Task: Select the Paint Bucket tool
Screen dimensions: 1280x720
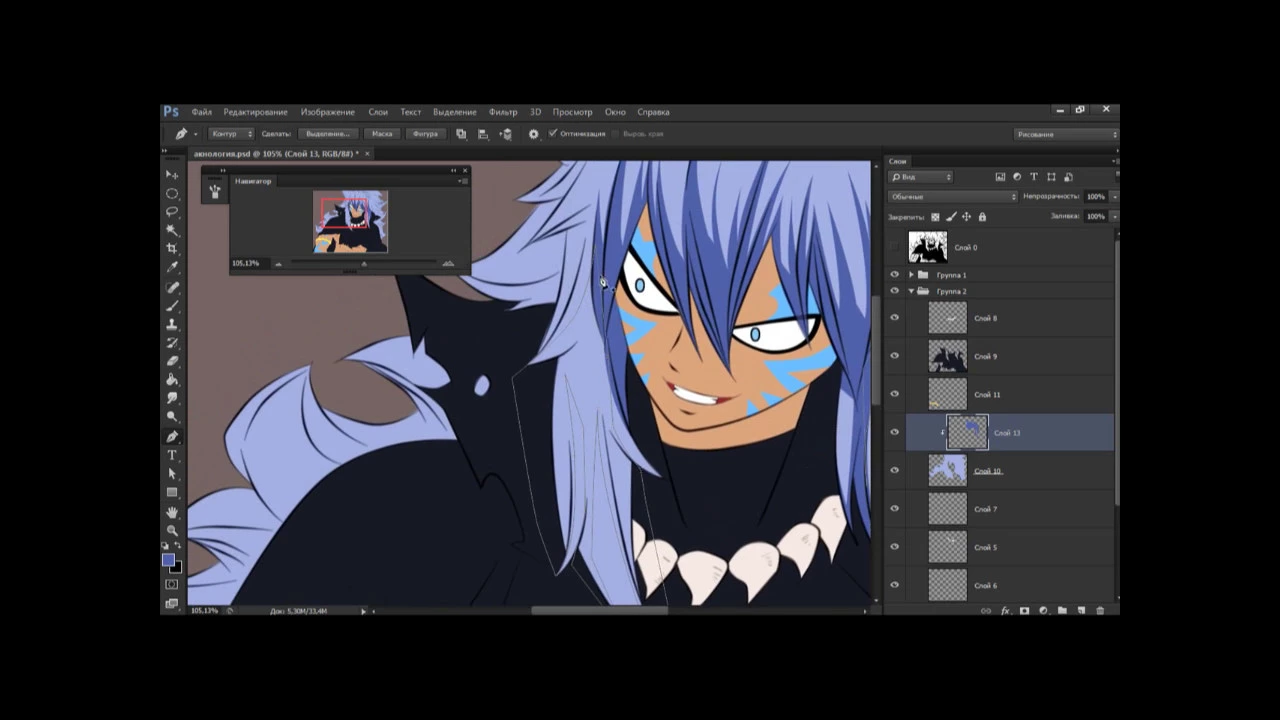Action: (x=172, y=380)
